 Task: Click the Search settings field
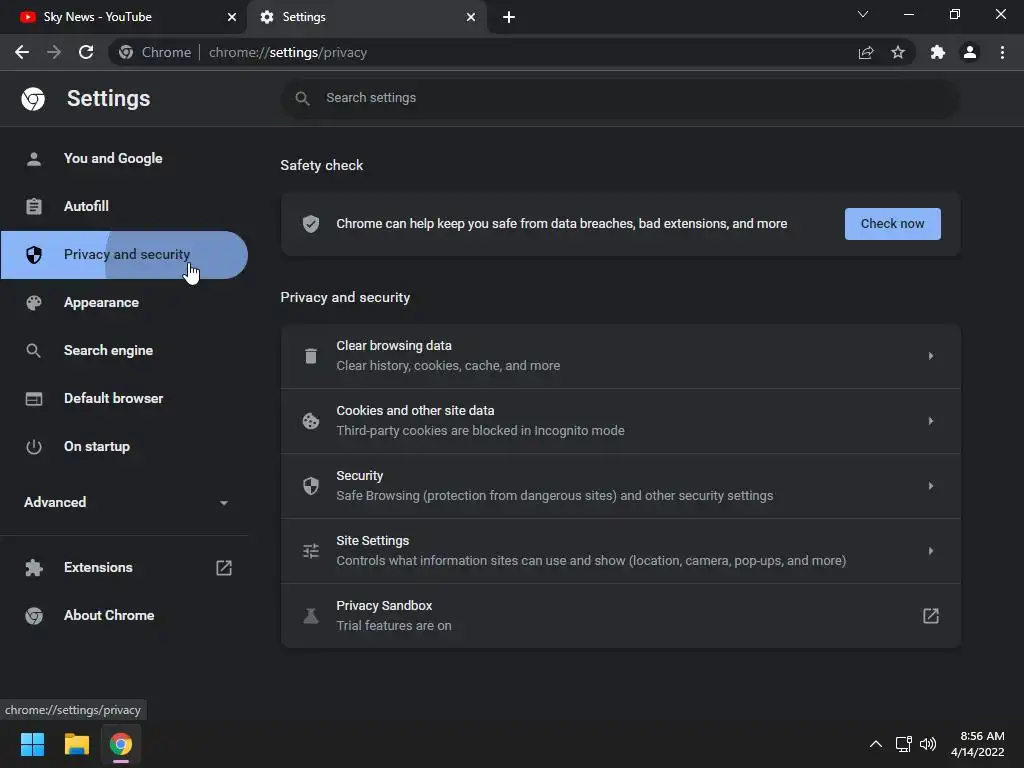coord(620,98)
